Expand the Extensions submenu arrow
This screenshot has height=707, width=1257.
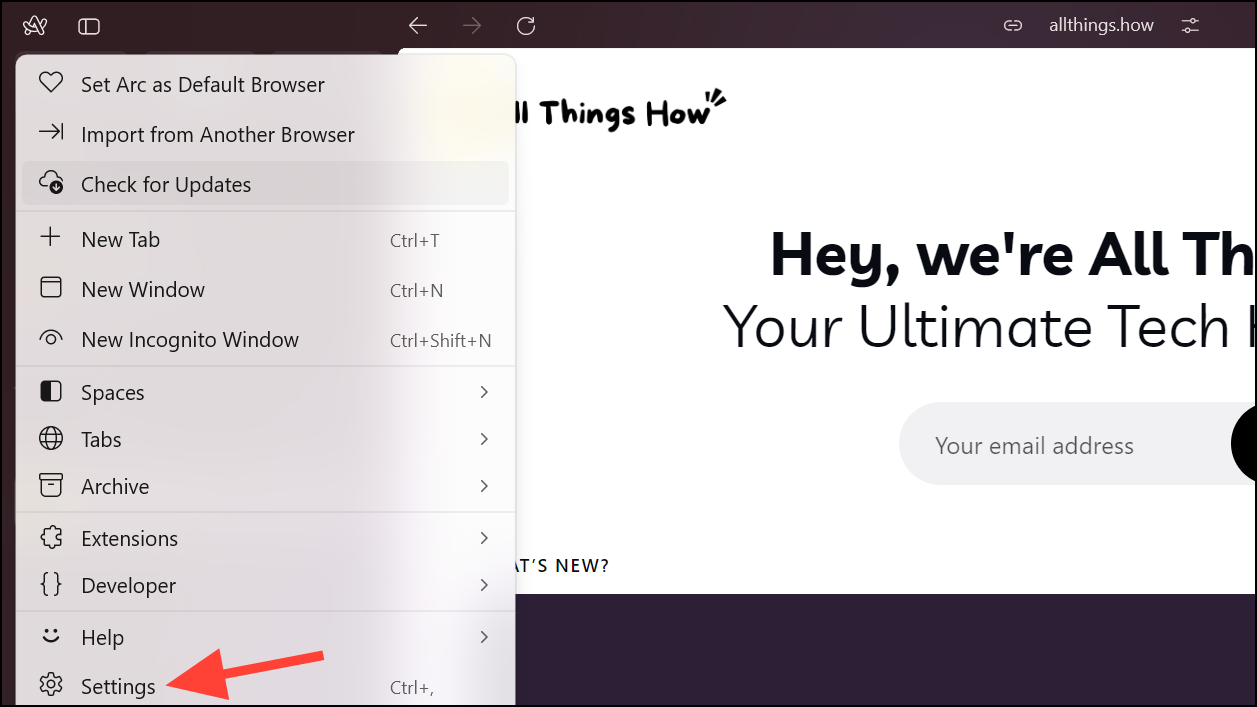(x=484, y=538)
